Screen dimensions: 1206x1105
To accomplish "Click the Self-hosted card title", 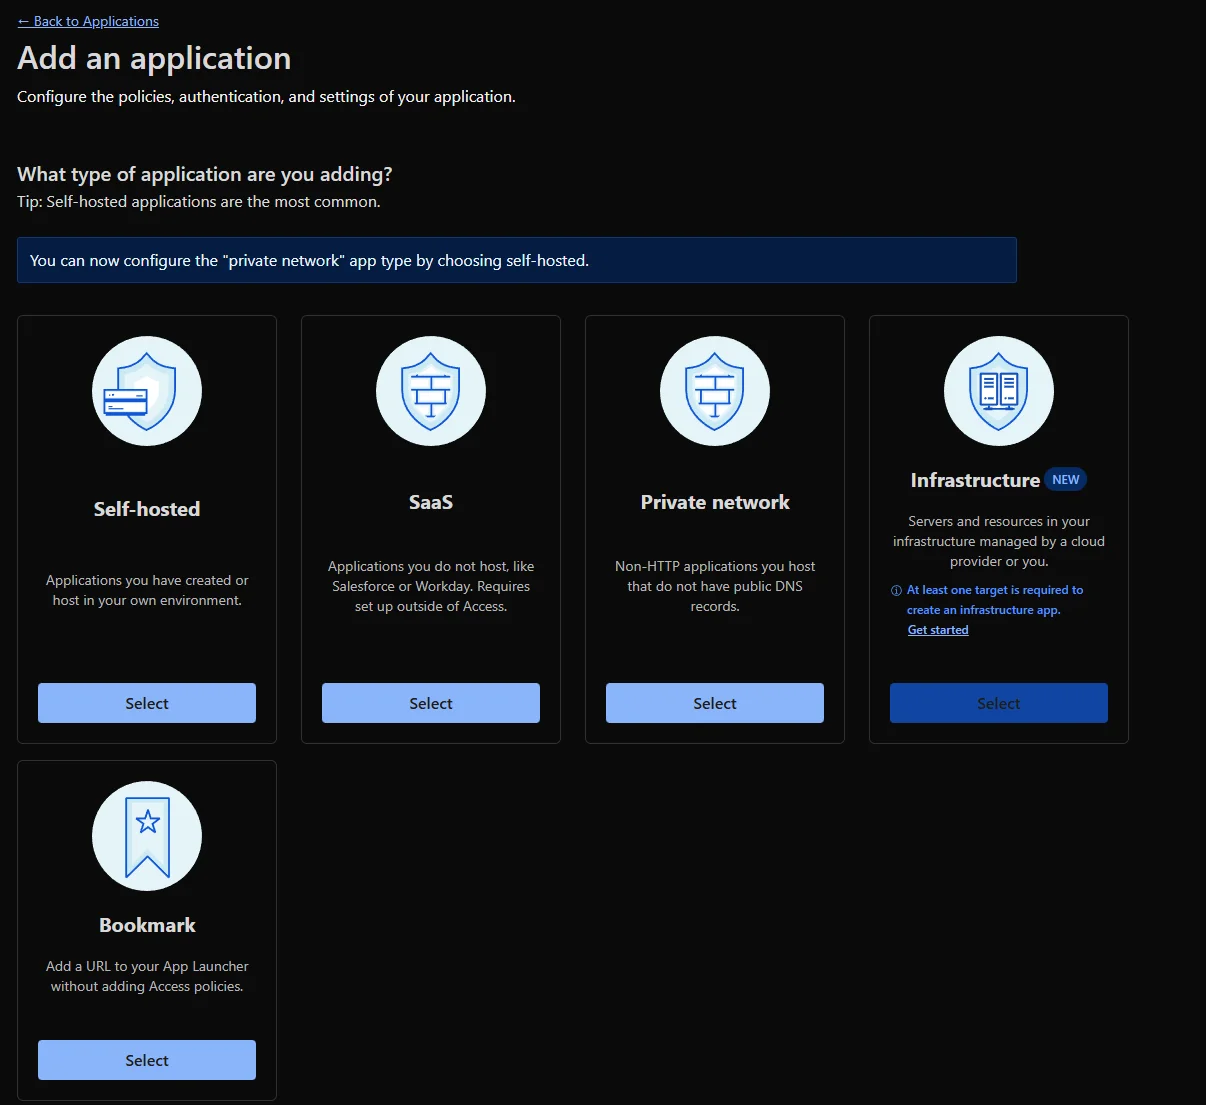I will 147,509.
